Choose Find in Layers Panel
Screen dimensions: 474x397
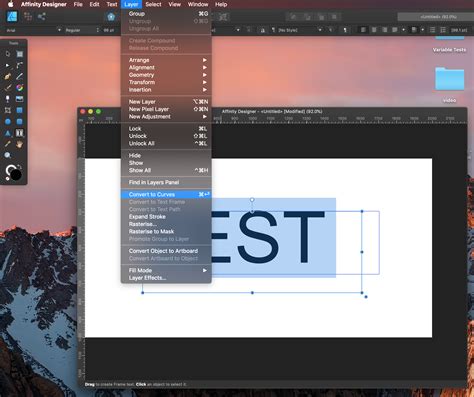166,182
